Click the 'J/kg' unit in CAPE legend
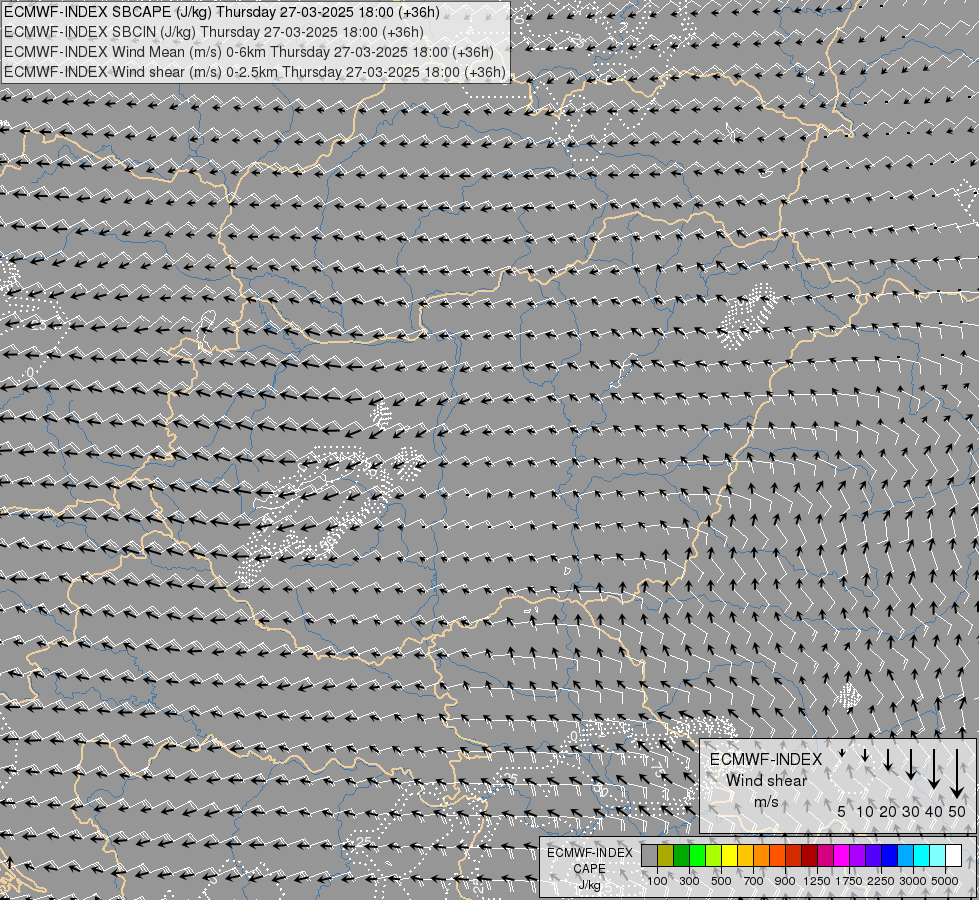979x900 pixels. coord(589,885)
